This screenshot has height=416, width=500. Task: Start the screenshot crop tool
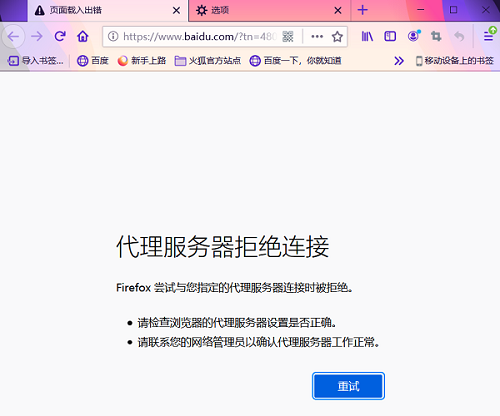pos(436,36)
